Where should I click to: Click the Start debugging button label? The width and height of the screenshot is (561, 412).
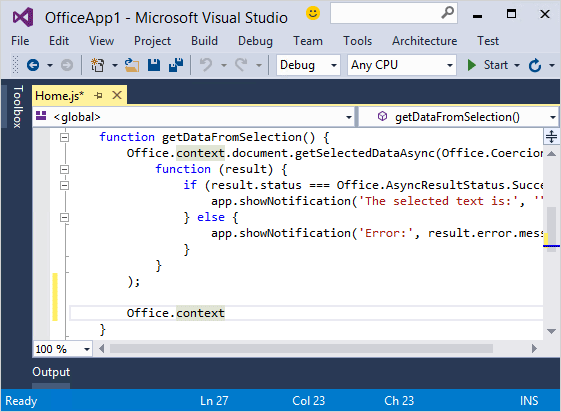[496, 65]
